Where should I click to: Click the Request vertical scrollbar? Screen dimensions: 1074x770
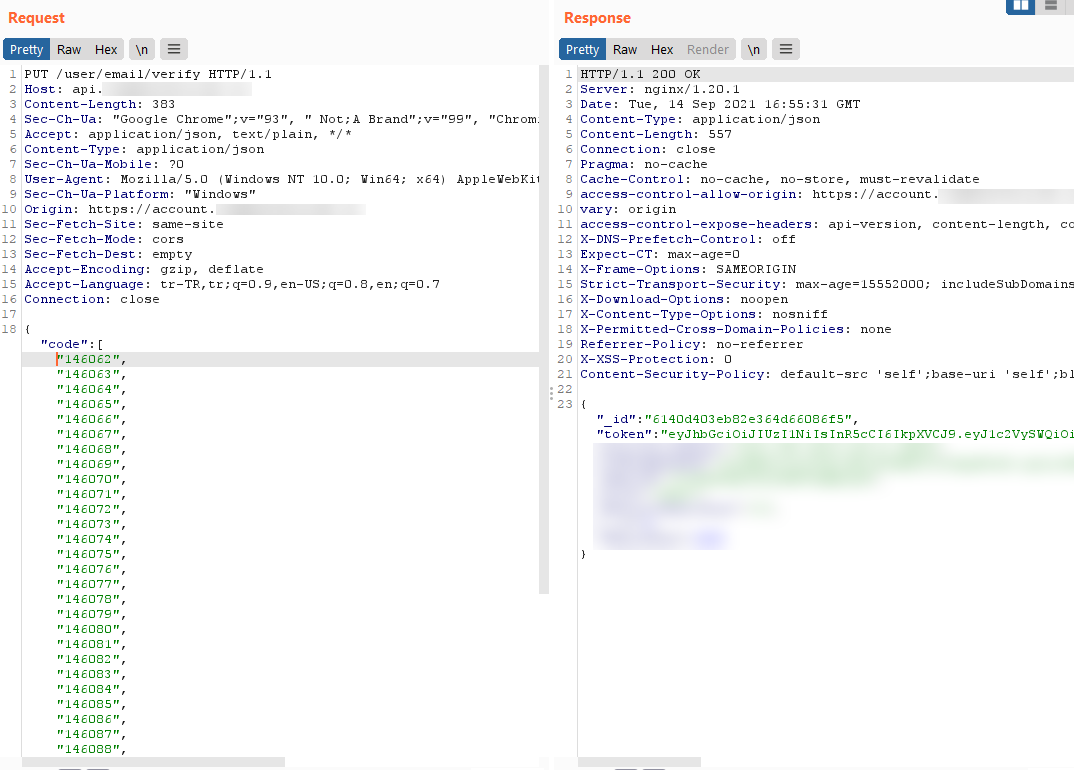[x=544, y=330]
